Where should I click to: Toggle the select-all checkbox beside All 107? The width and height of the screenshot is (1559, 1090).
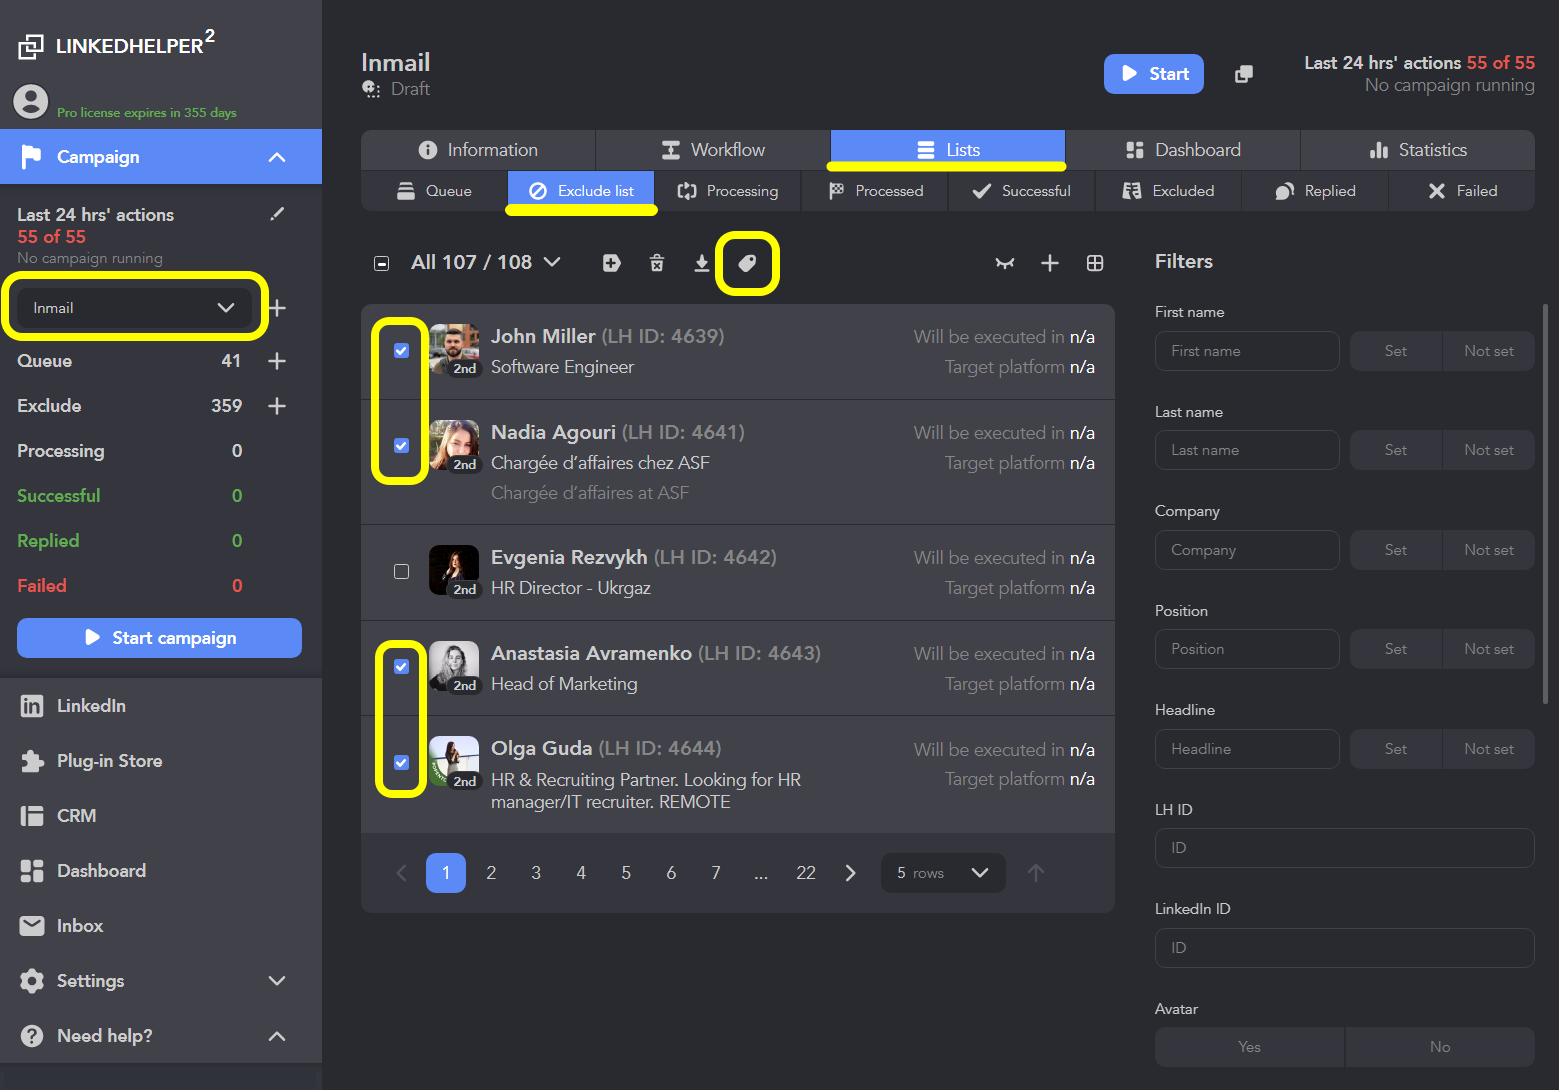[x=381, y=263]
